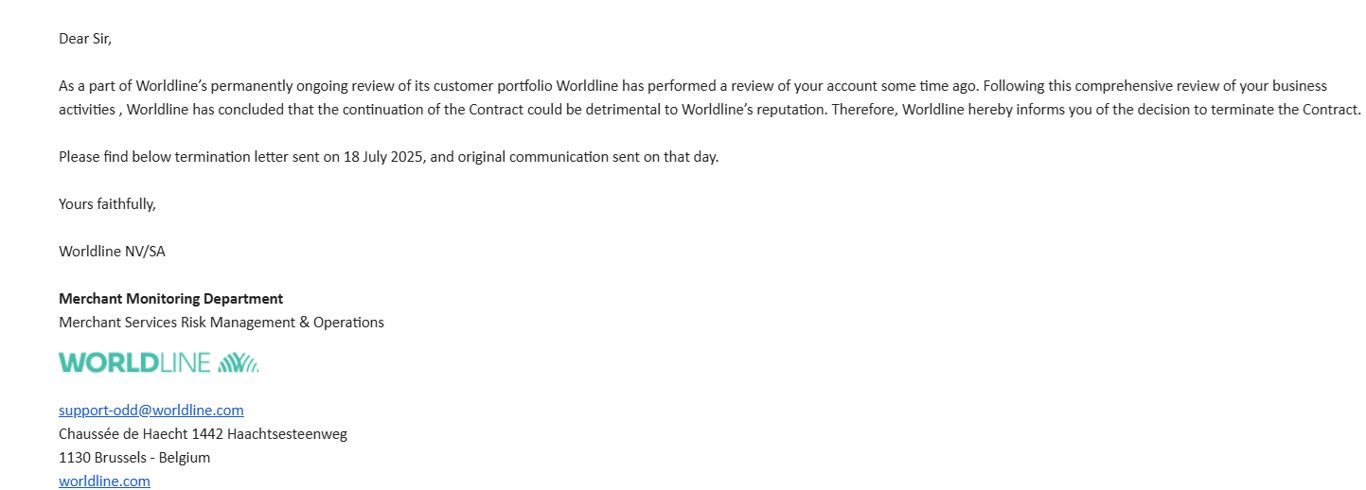Open the worldline.com website link
This screenshot has width=1366, height=490.
[x=104, y=481]
